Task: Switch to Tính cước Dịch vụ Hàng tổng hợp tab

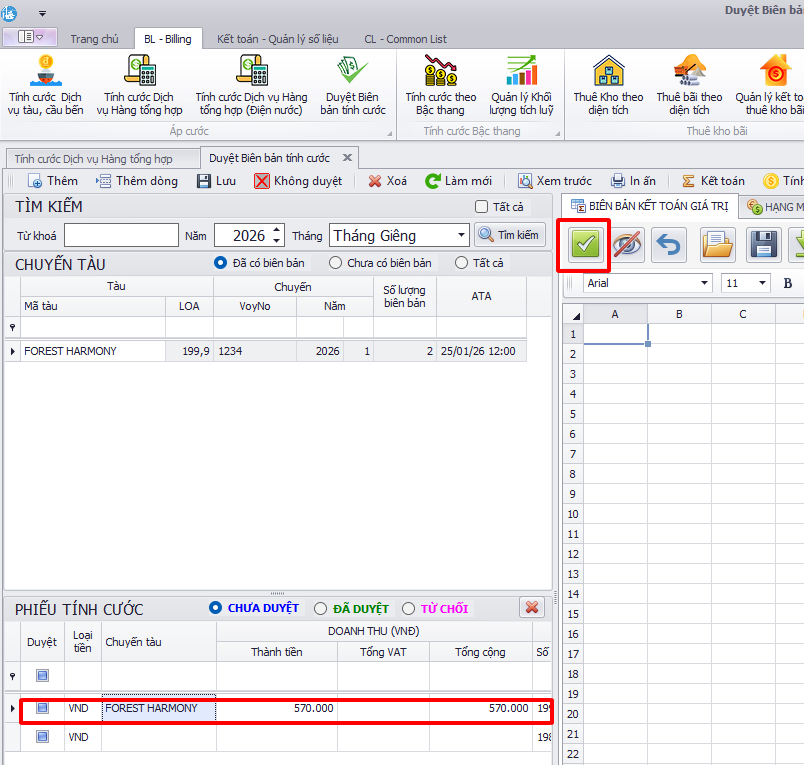Action: [93, 158]
